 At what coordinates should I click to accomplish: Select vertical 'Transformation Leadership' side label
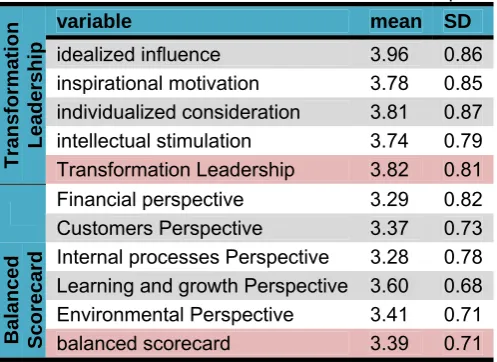pos(23,95)
